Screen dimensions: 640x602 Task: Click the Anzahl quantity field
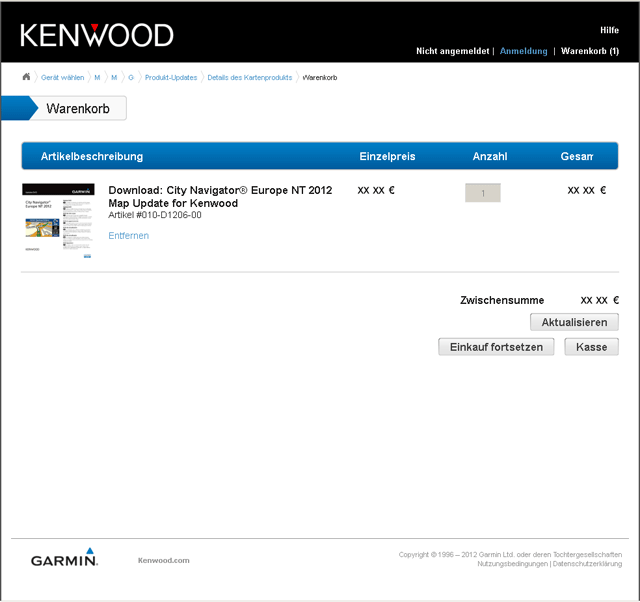click(x=482, y=193)
